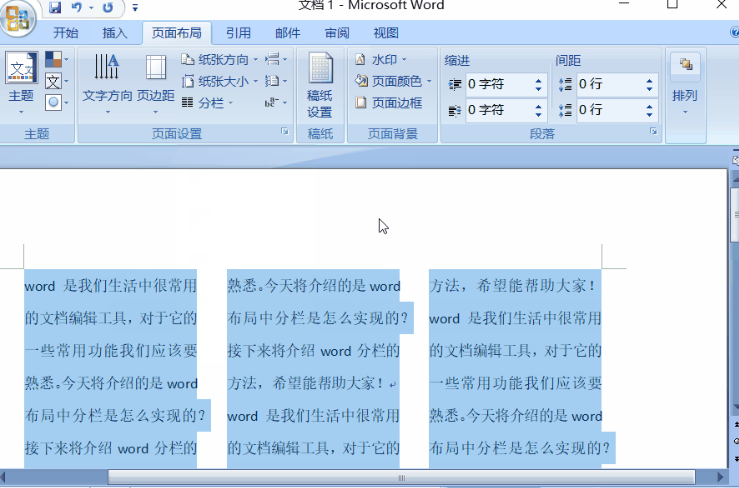Minimize the Word window
Viewport: 739px width, 488px height.
(x=624, y=5)
